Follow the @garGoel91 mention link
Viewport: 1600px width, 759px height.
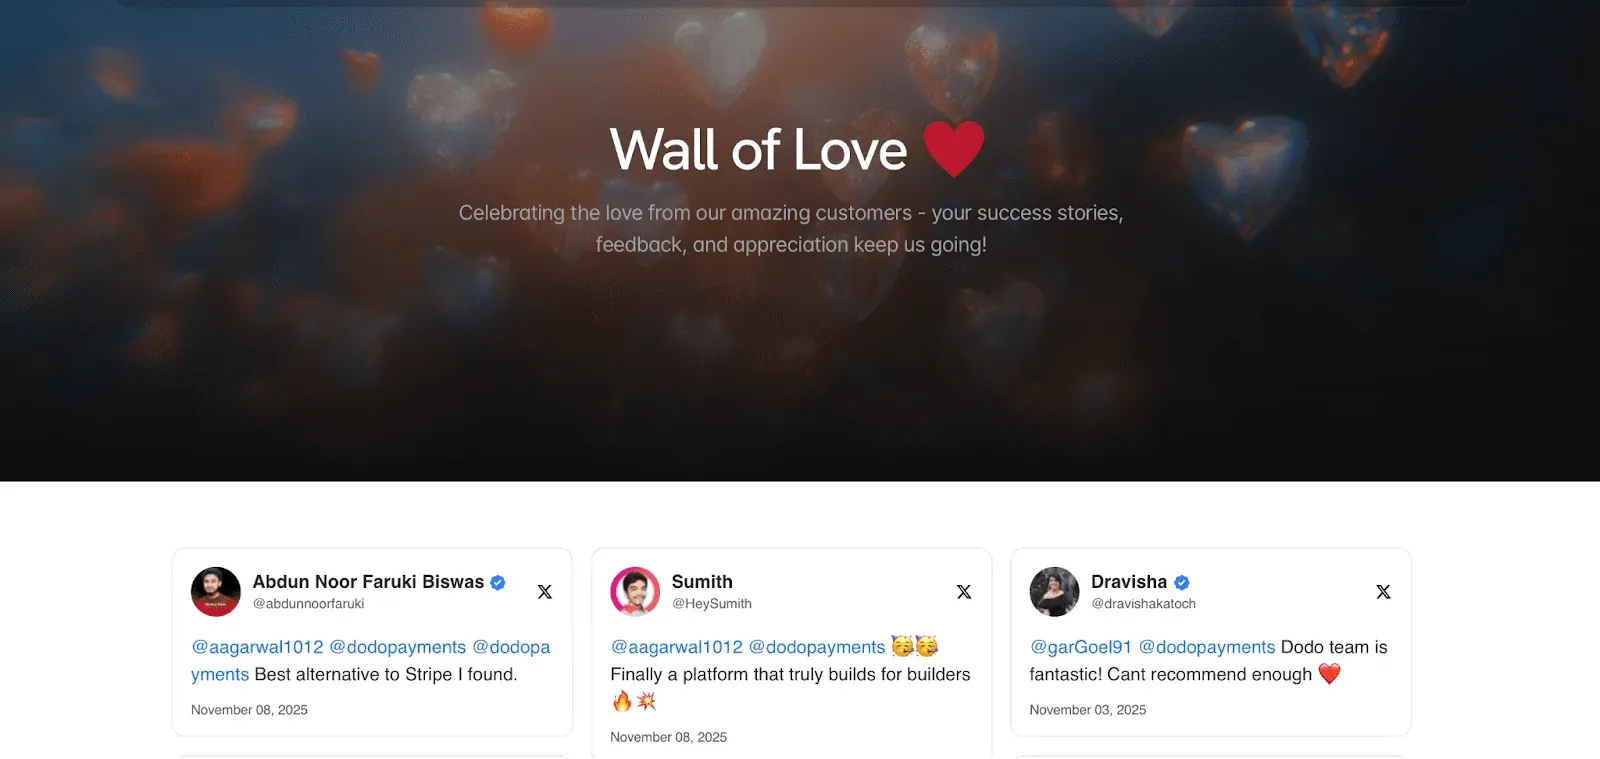[x=1081, y=647]
